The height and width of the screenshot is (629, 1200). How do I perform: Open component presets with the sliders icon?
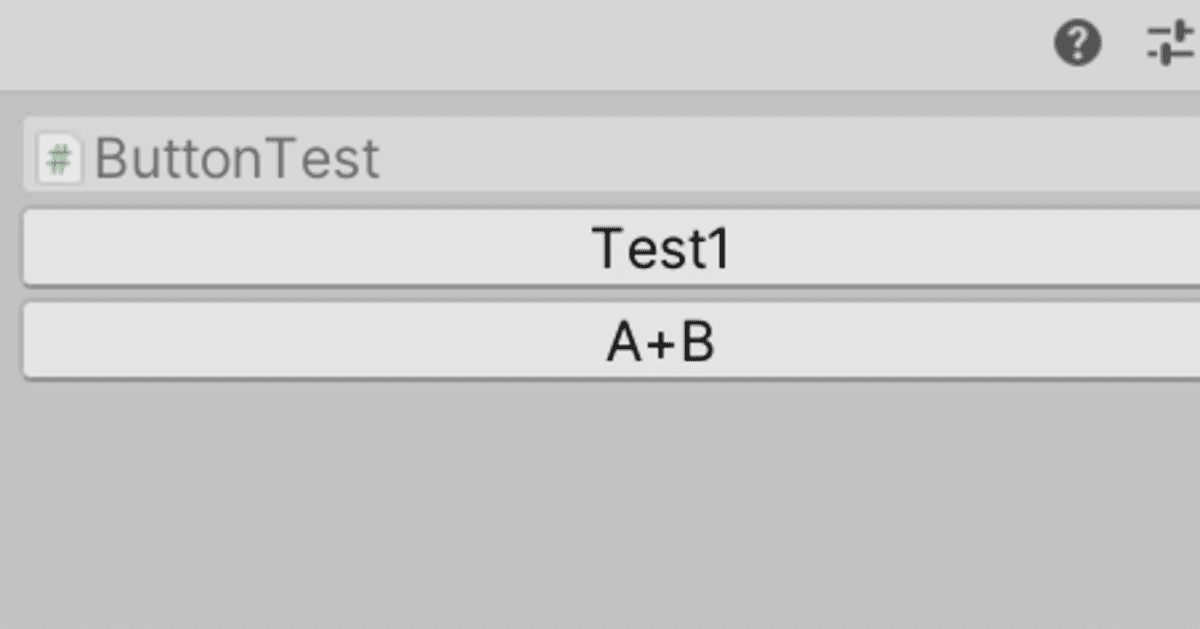1172,44
